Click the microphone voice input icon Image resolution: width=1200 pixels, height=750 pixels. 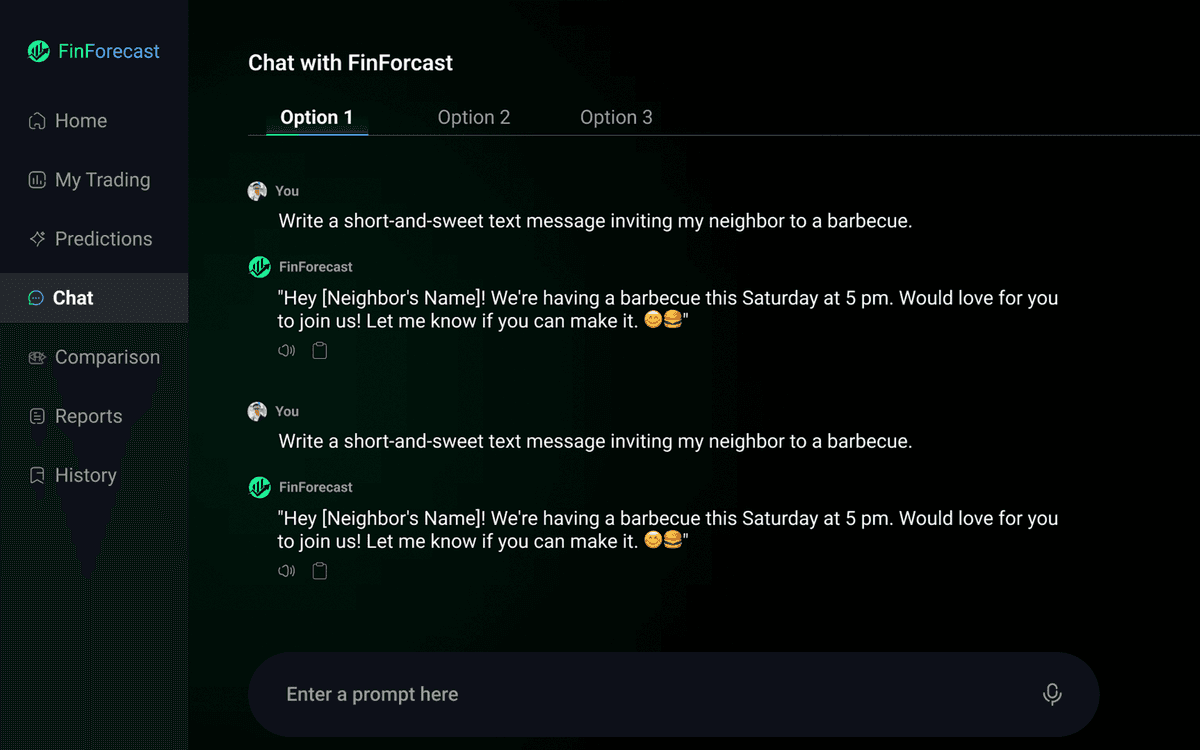tap(1051, 694)
